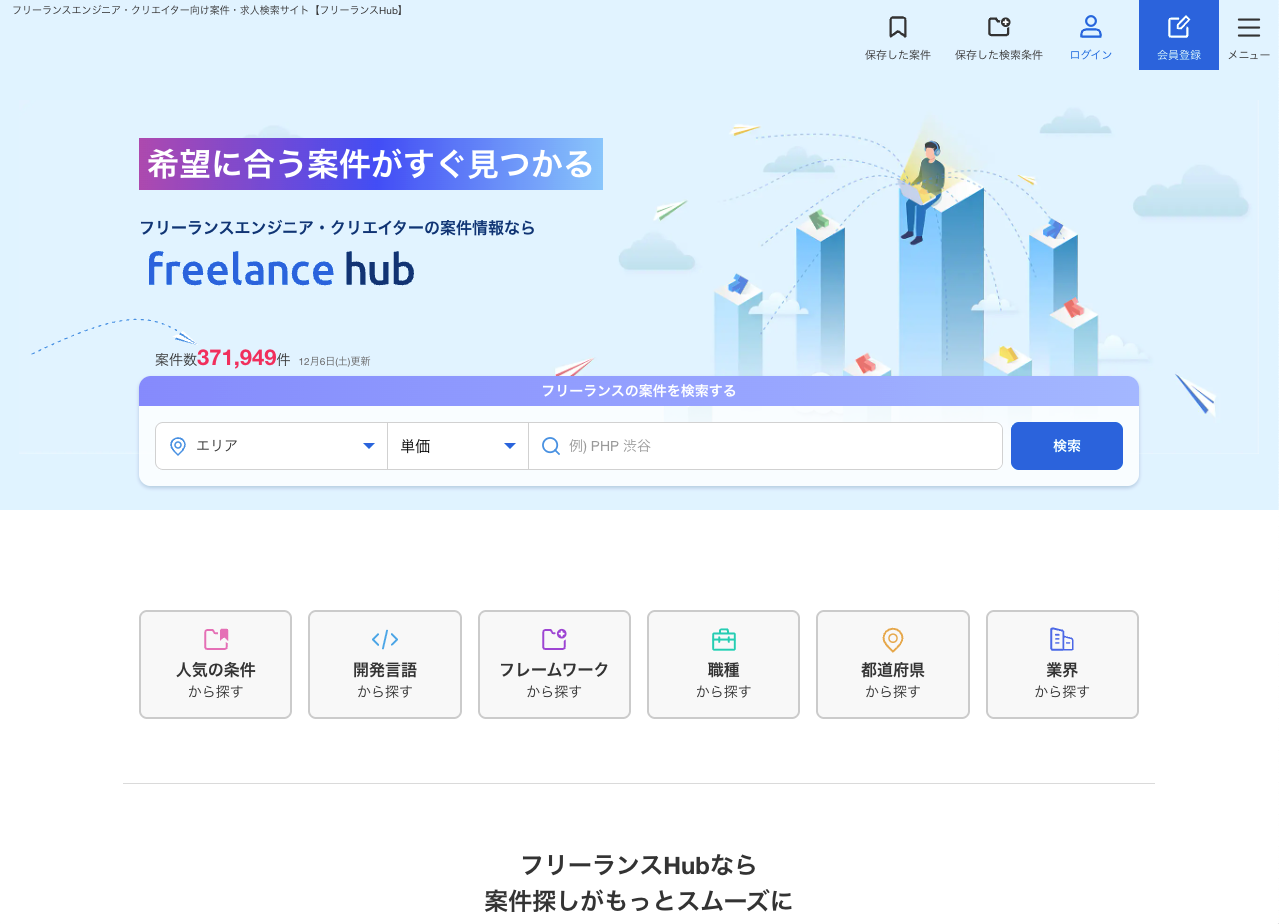This screenshot has width=1279, height=924.
Task: Click the 開発言語 code bracket icon
Action: (384, 639)
